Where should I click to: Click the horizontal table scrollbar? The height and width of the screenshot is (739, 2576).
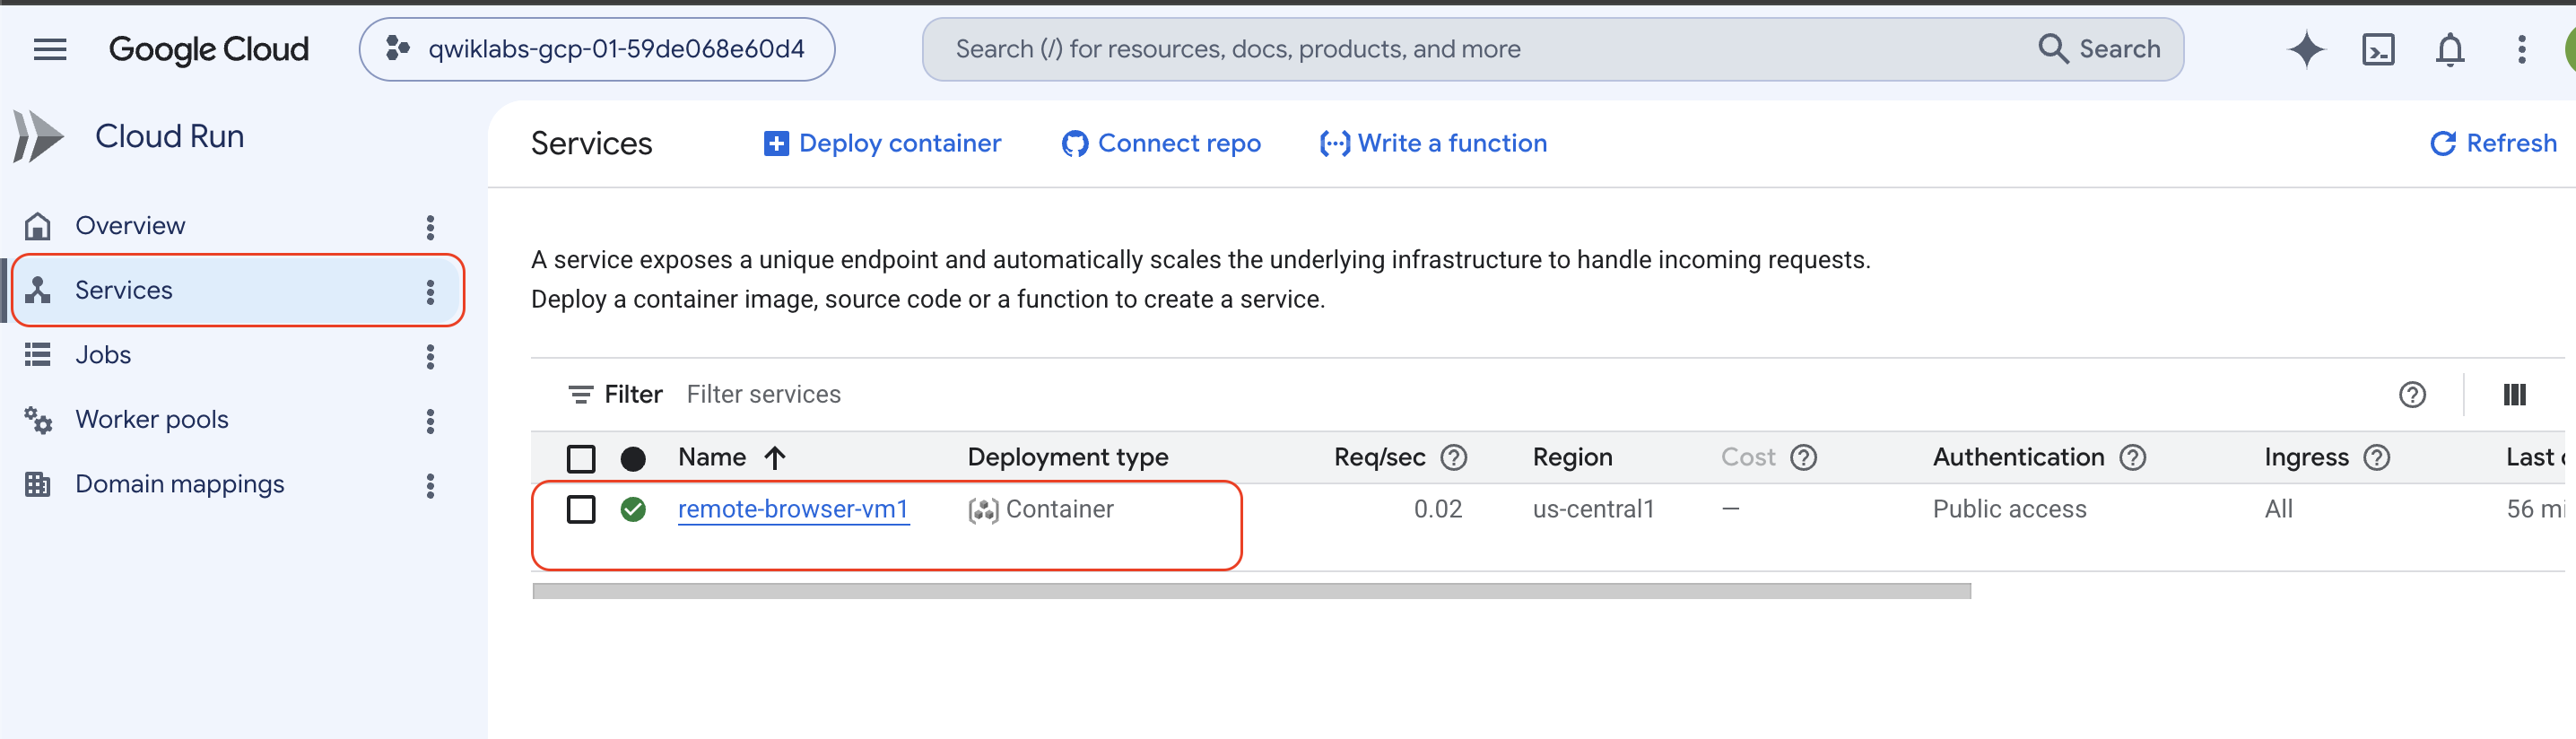(1251, 592)
